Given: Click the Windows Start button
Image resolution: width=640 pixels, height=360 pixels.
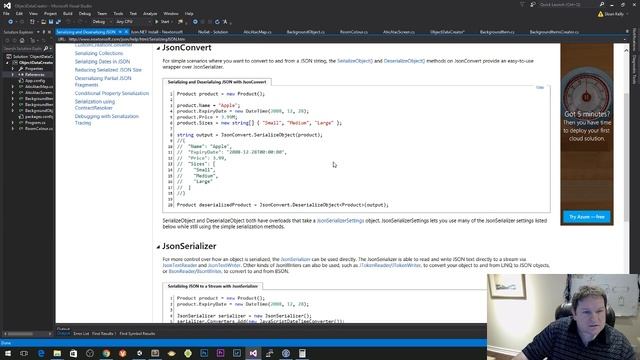Looking at the screenshot, I should point(7,353).
